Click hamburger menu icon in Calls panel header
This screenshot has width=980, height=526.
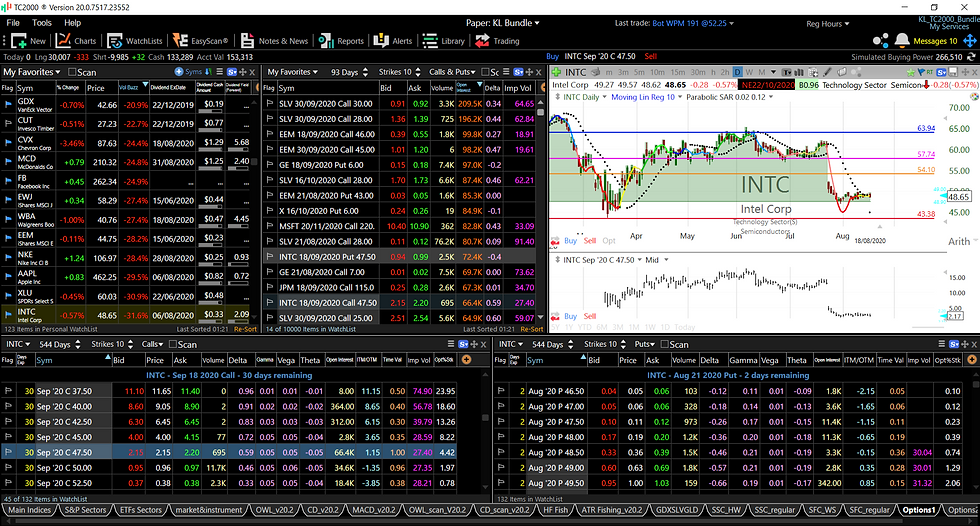tap(451, 344)
